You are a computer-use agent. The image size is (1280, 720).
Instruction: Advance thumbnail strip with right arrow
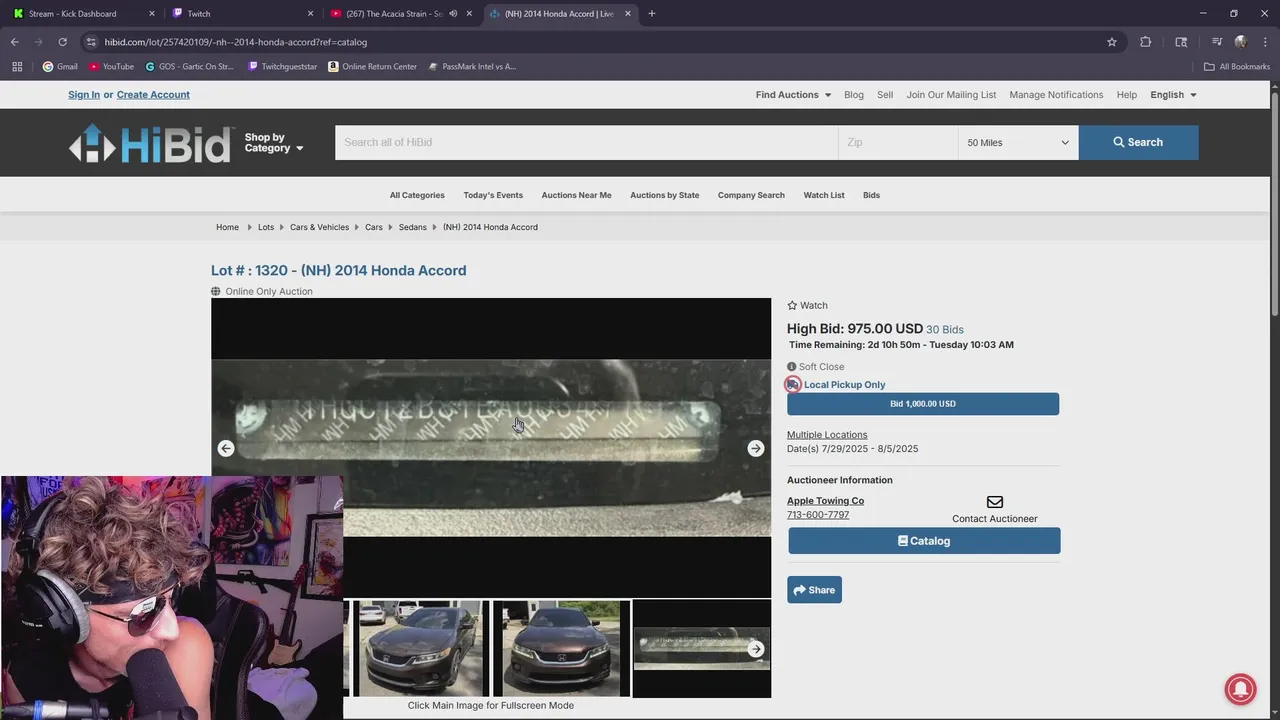coord(756,649)
